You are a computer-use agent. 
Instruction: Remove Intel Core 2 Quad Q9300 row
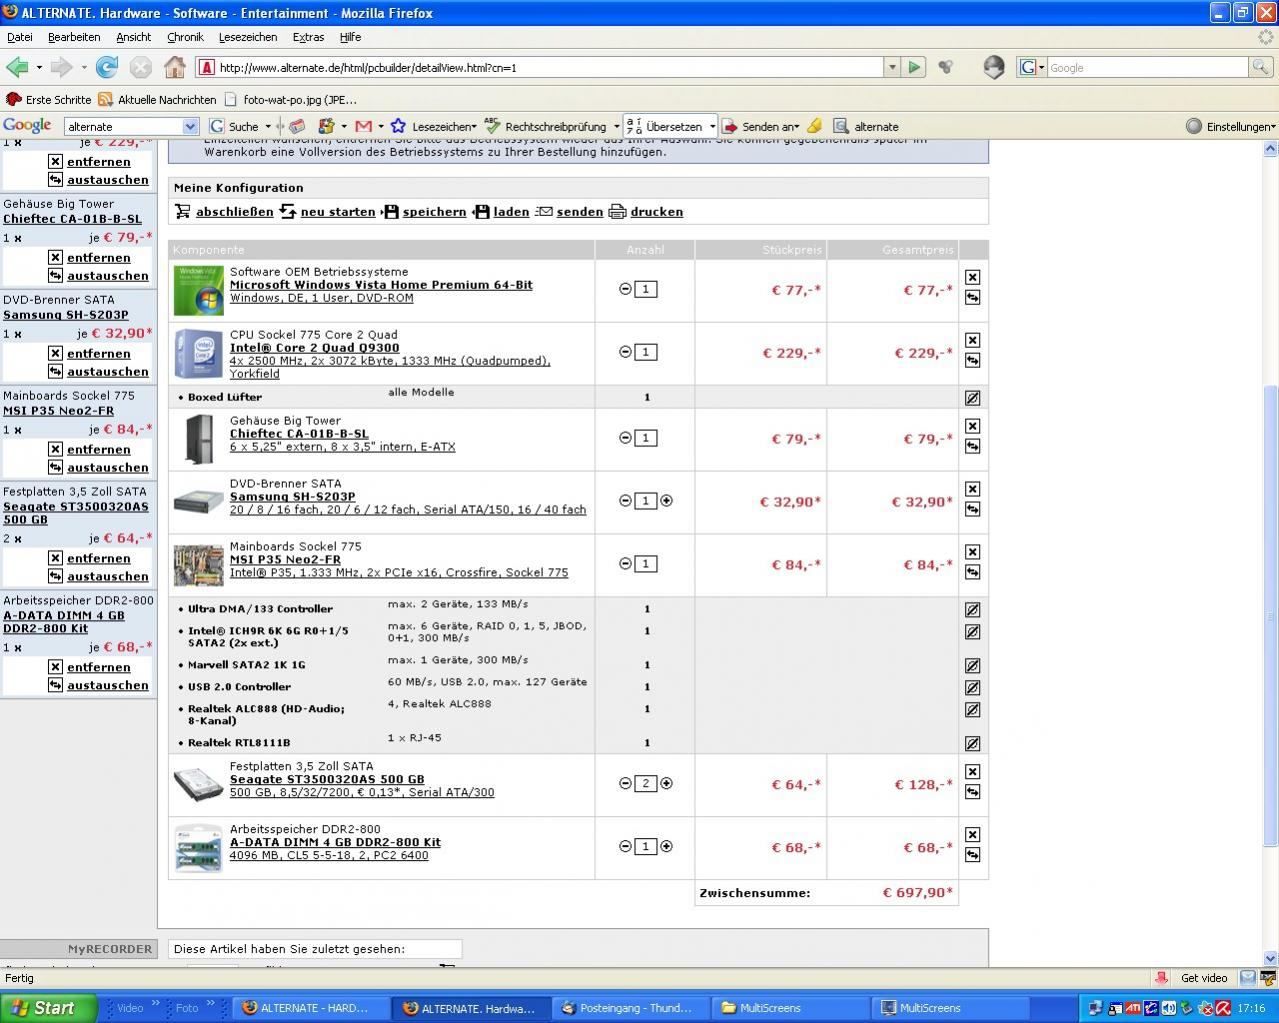click(972, 340)
